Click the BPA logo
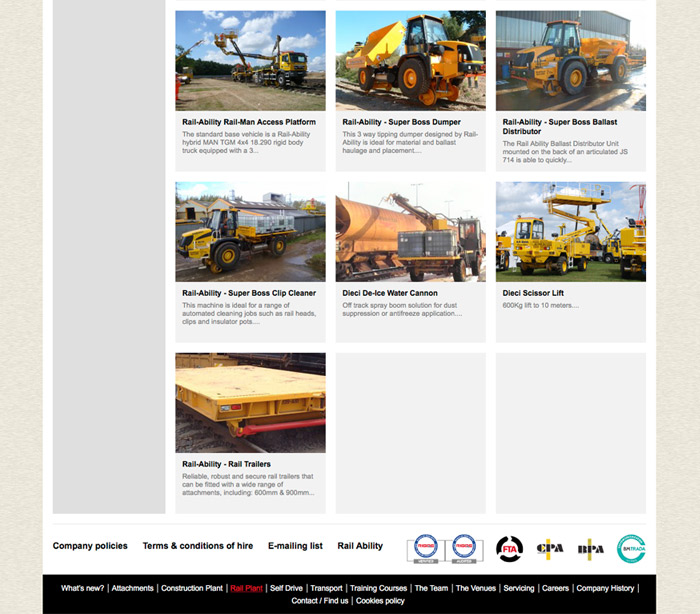This screenshot has height=614, width=700. (591, 549)
